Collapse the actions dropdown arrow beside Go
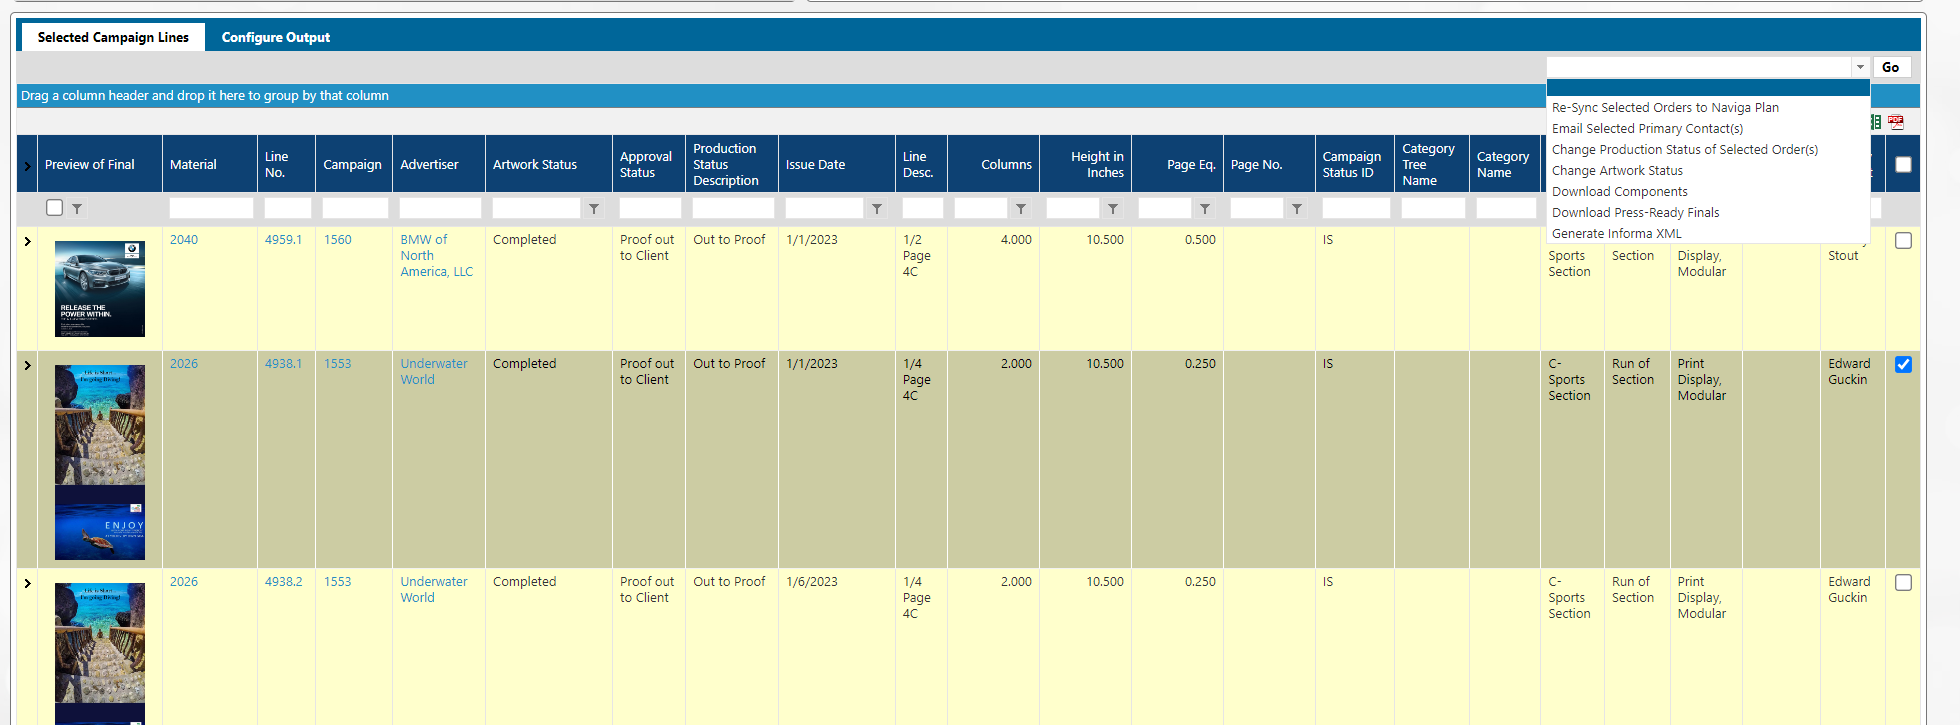This screenshot has height=725, width=1960. [1860, 67]
